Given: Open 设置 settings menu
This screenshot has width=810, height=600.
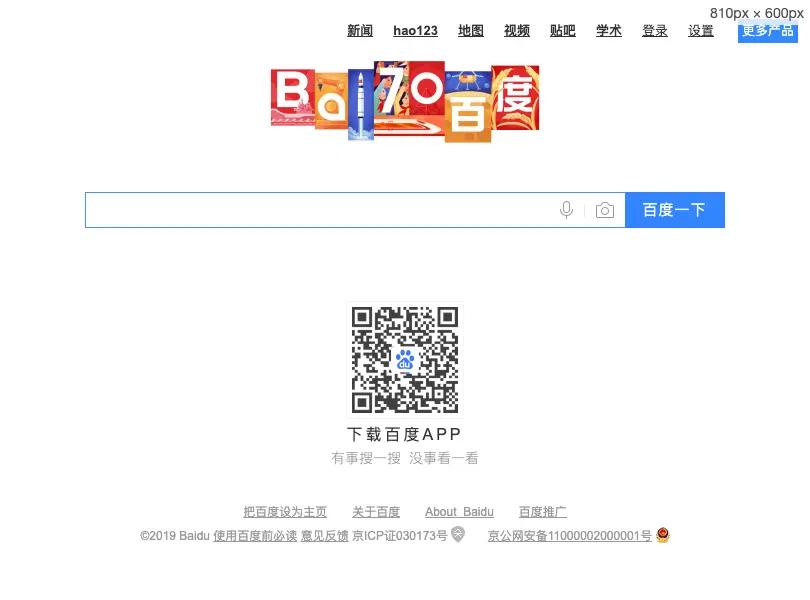Looking at the screenshot, I should [x=701, y=31].
